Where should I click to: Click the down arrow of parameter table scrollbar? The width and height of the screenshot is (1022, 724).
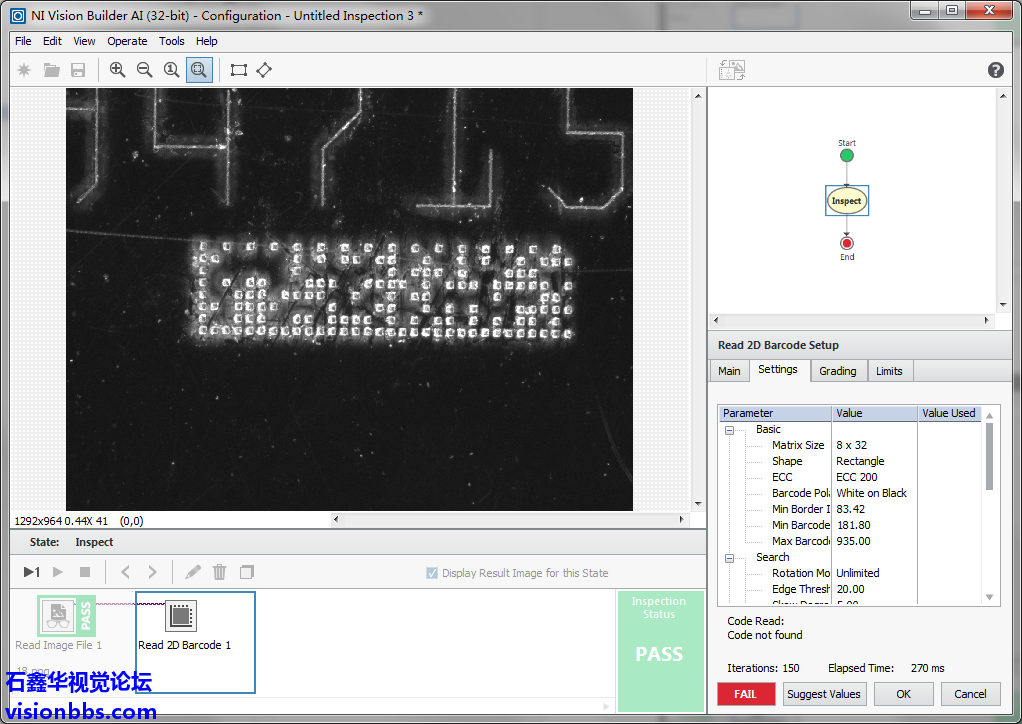(x=989, y=597)
